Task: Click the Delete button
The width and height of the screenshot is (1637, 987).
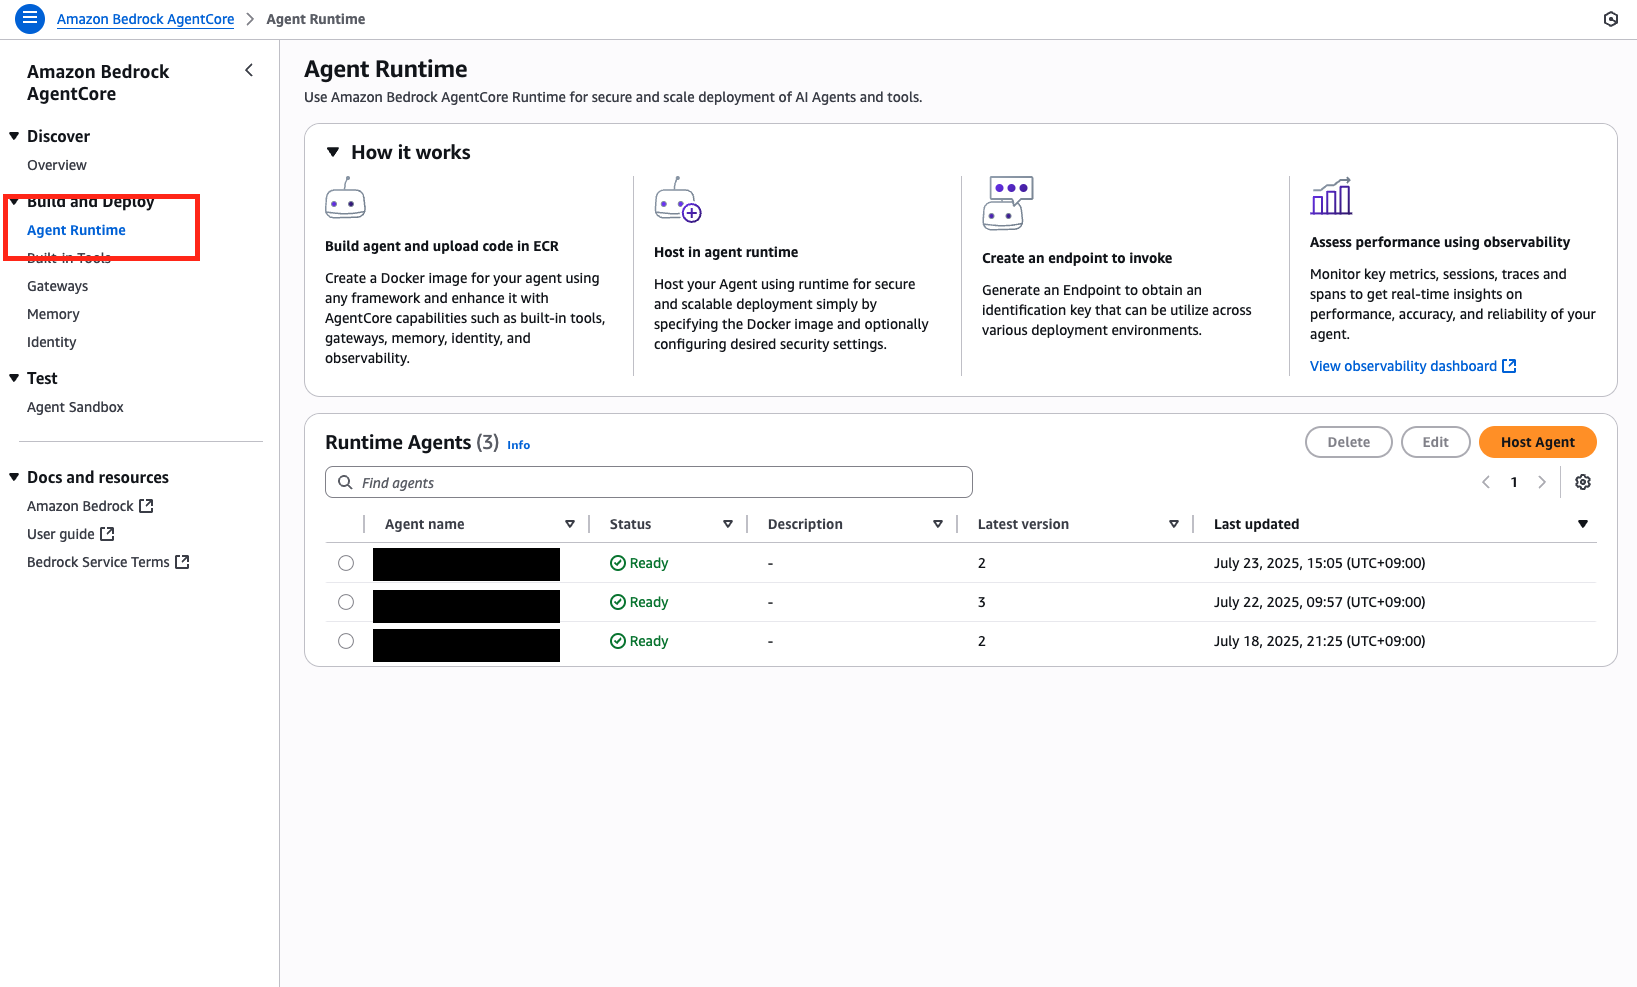Action: click(x=1348, y=442)
